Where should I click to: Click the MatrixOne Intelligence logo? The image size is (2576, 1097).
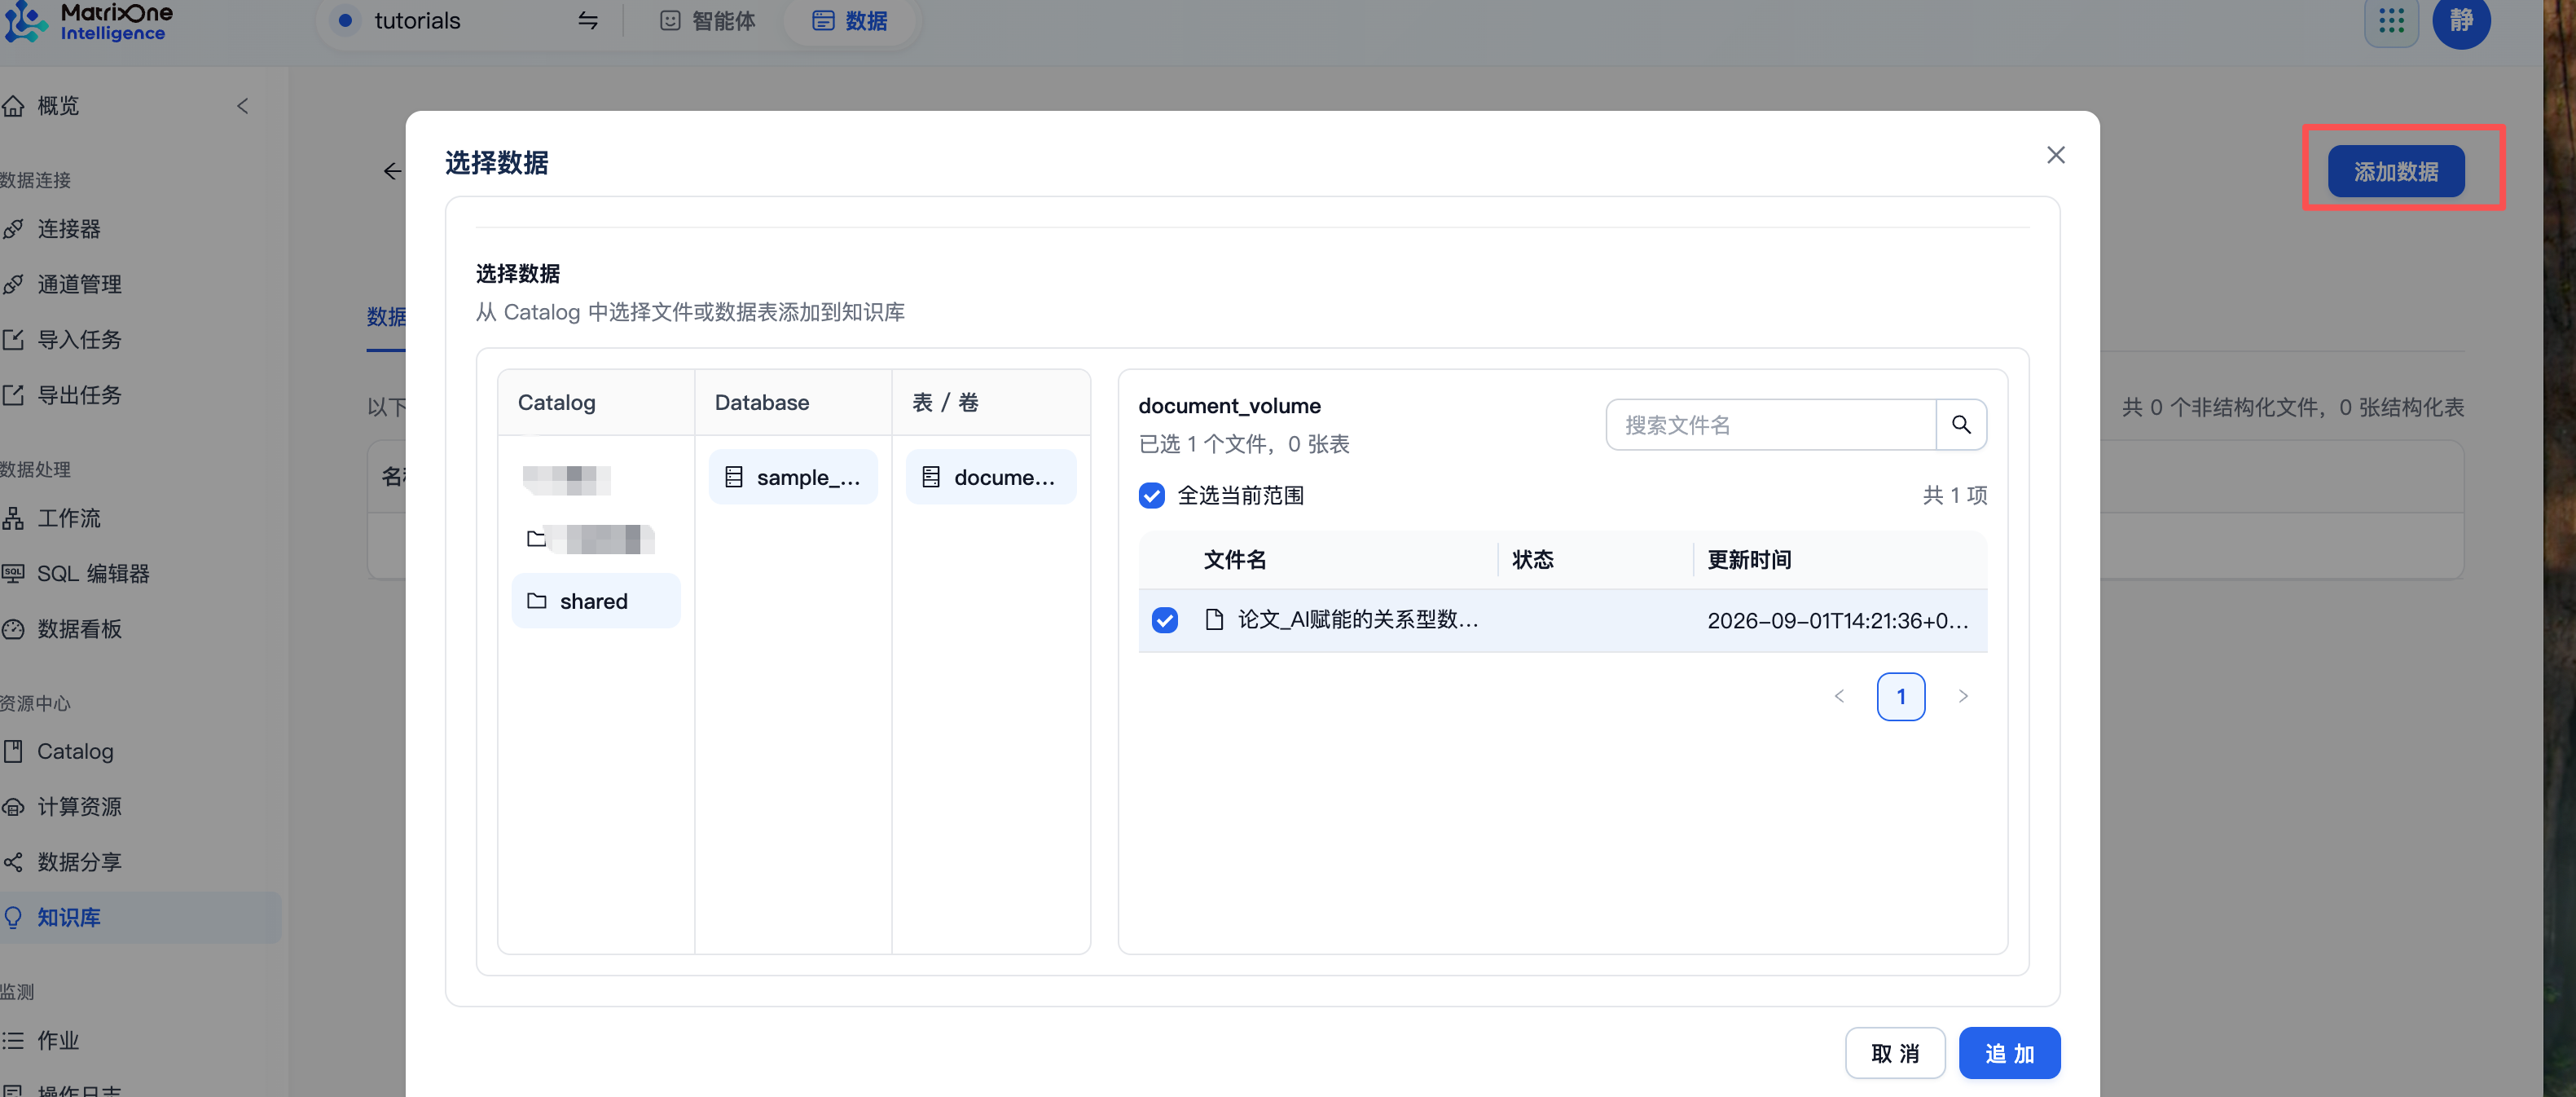[88, 21]
